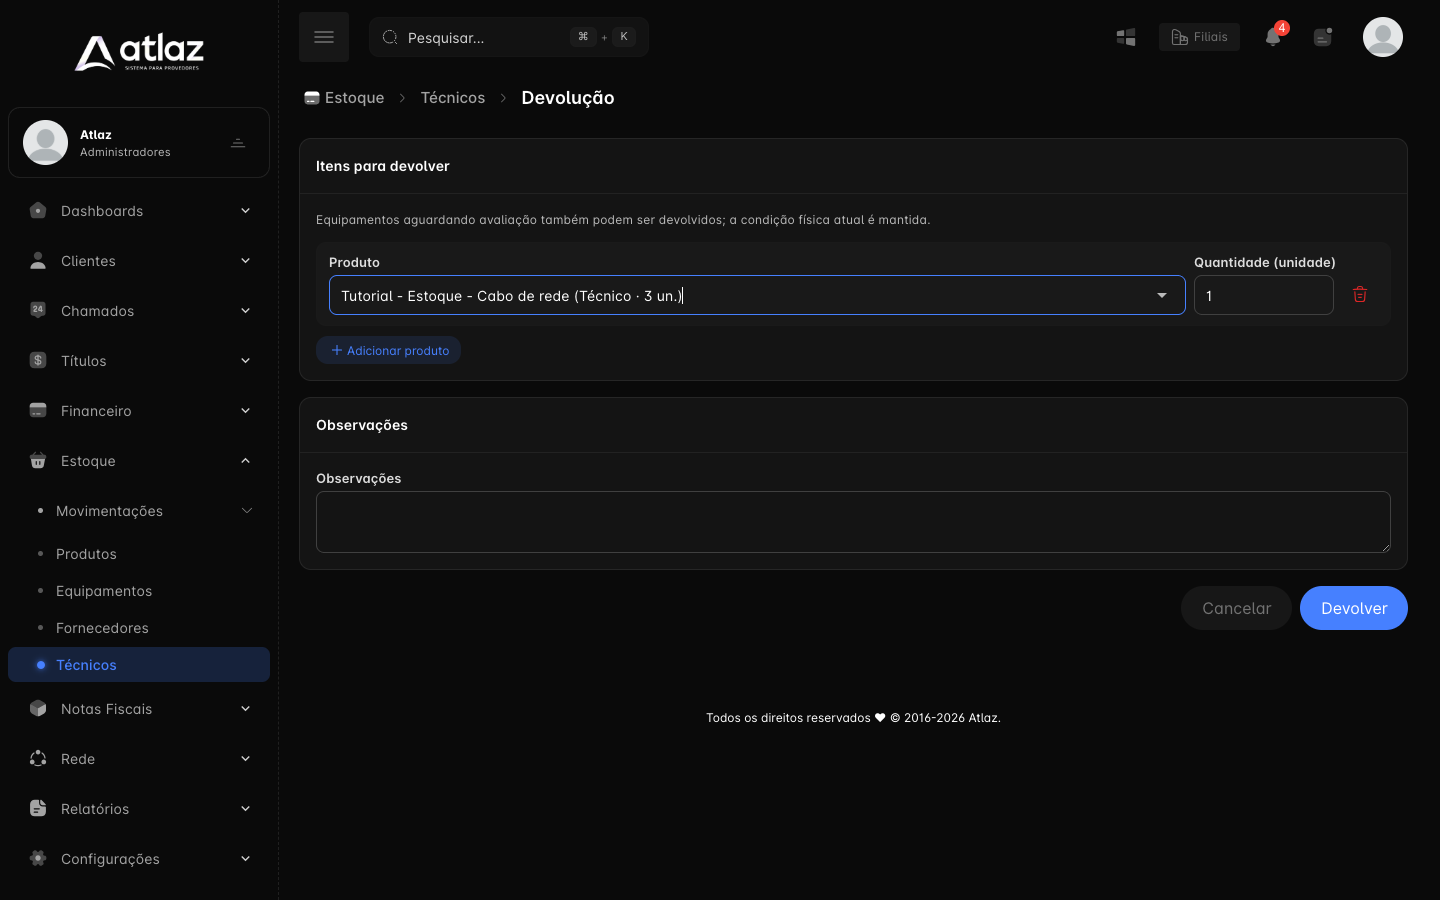1440x900 pixels.
Task: Click the search magnifier icon
Action: pyautogui.click(x=390, y=37)
